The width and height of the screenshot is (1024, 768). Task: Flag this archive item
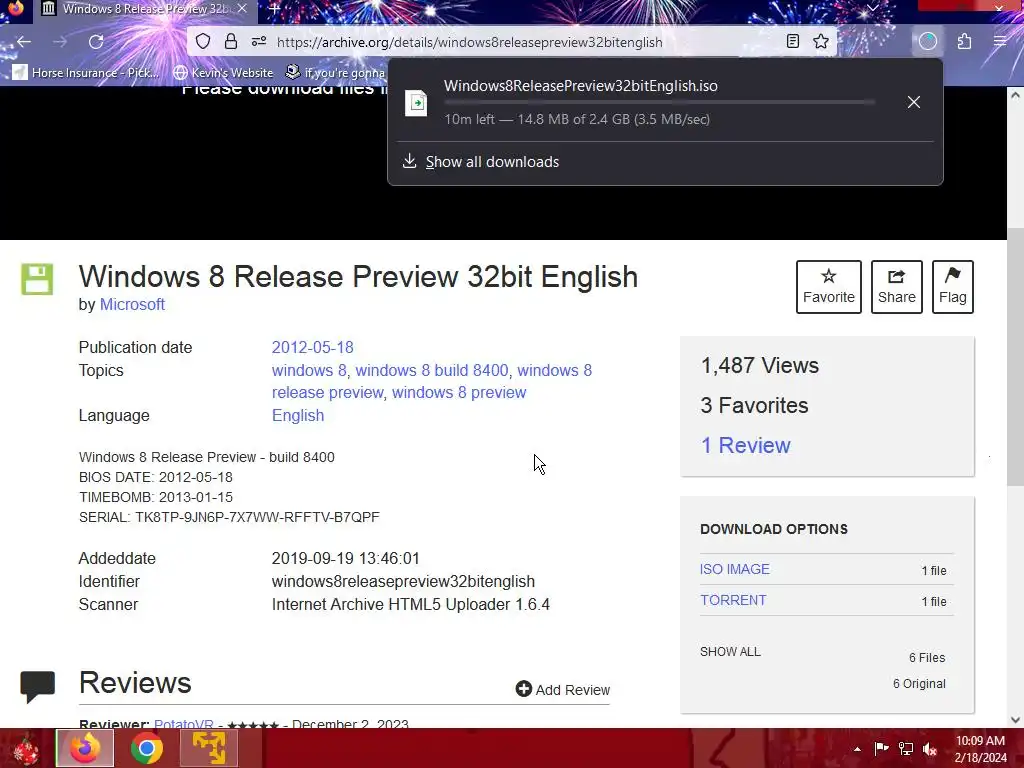pos(953,287)
